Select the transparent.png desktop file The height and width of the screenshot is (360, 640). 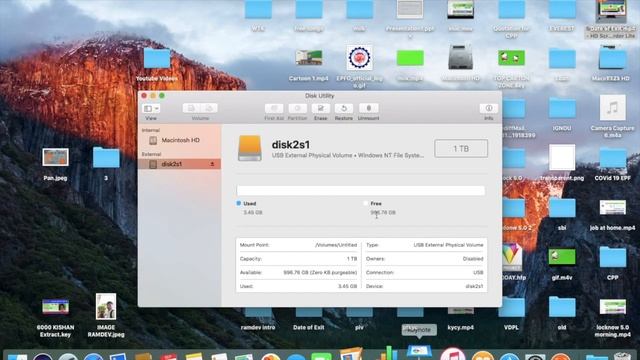562,158
